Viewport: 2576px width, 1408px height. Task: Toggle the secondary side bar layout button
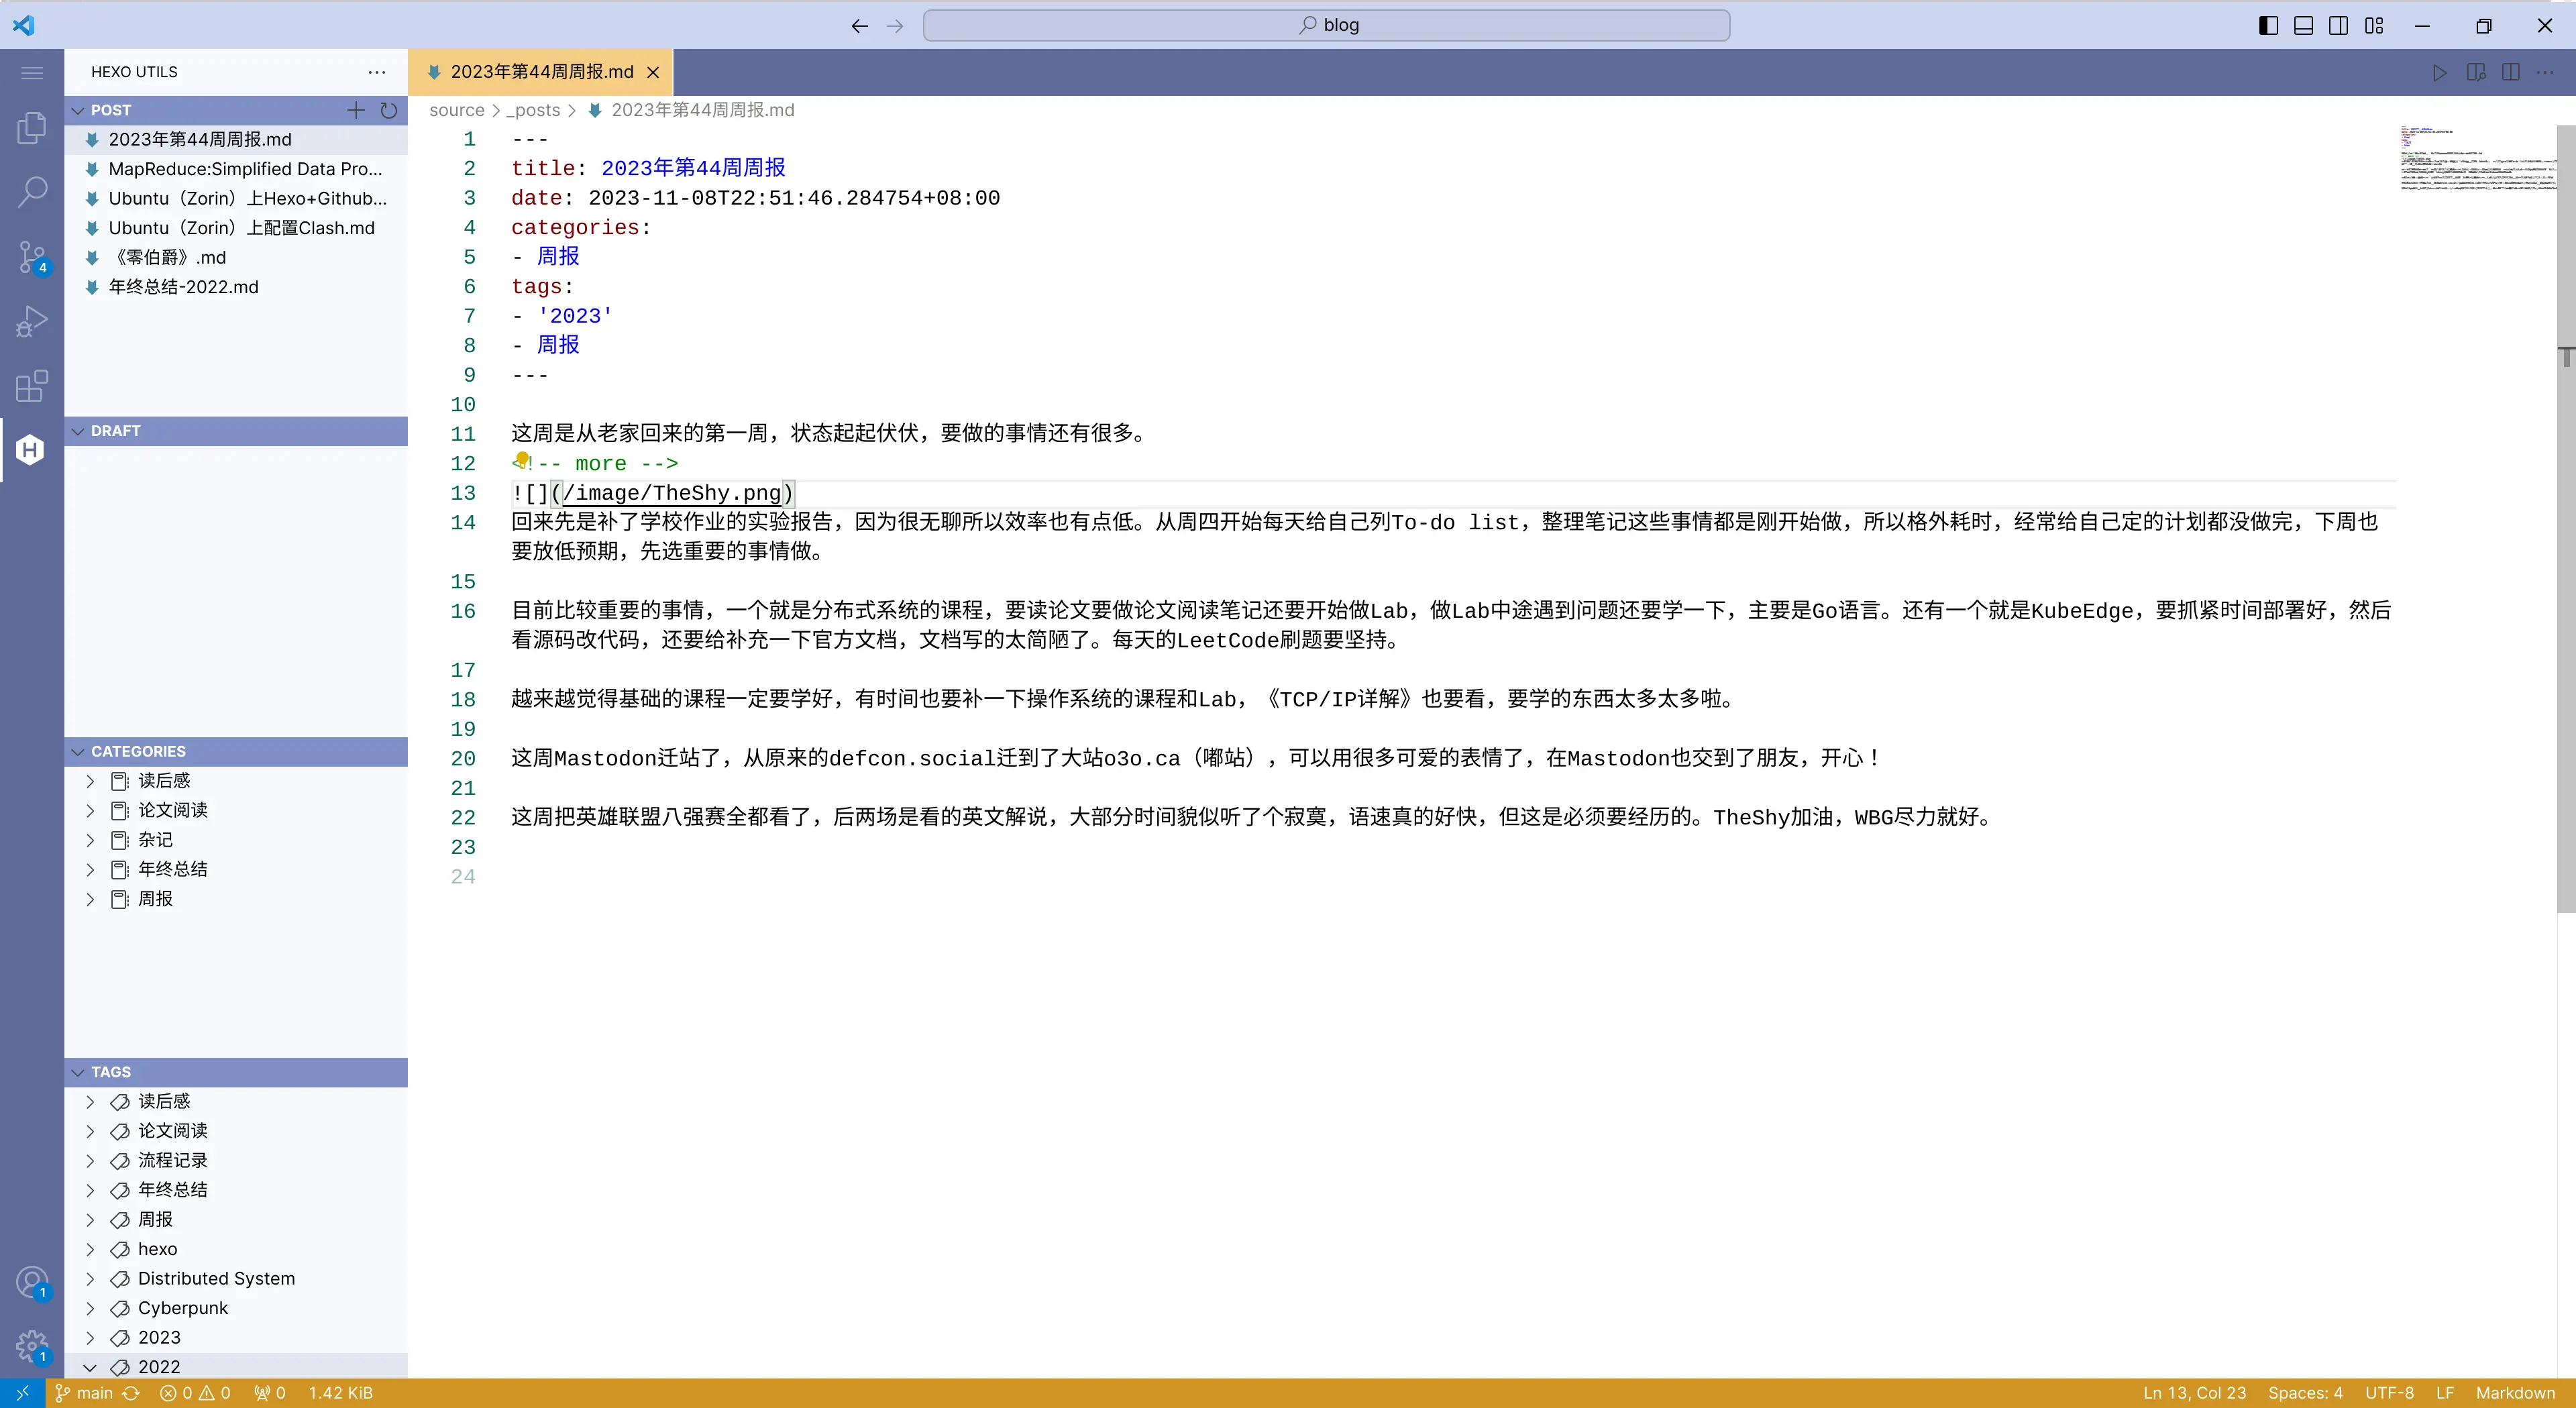(x=2338, y=26)
